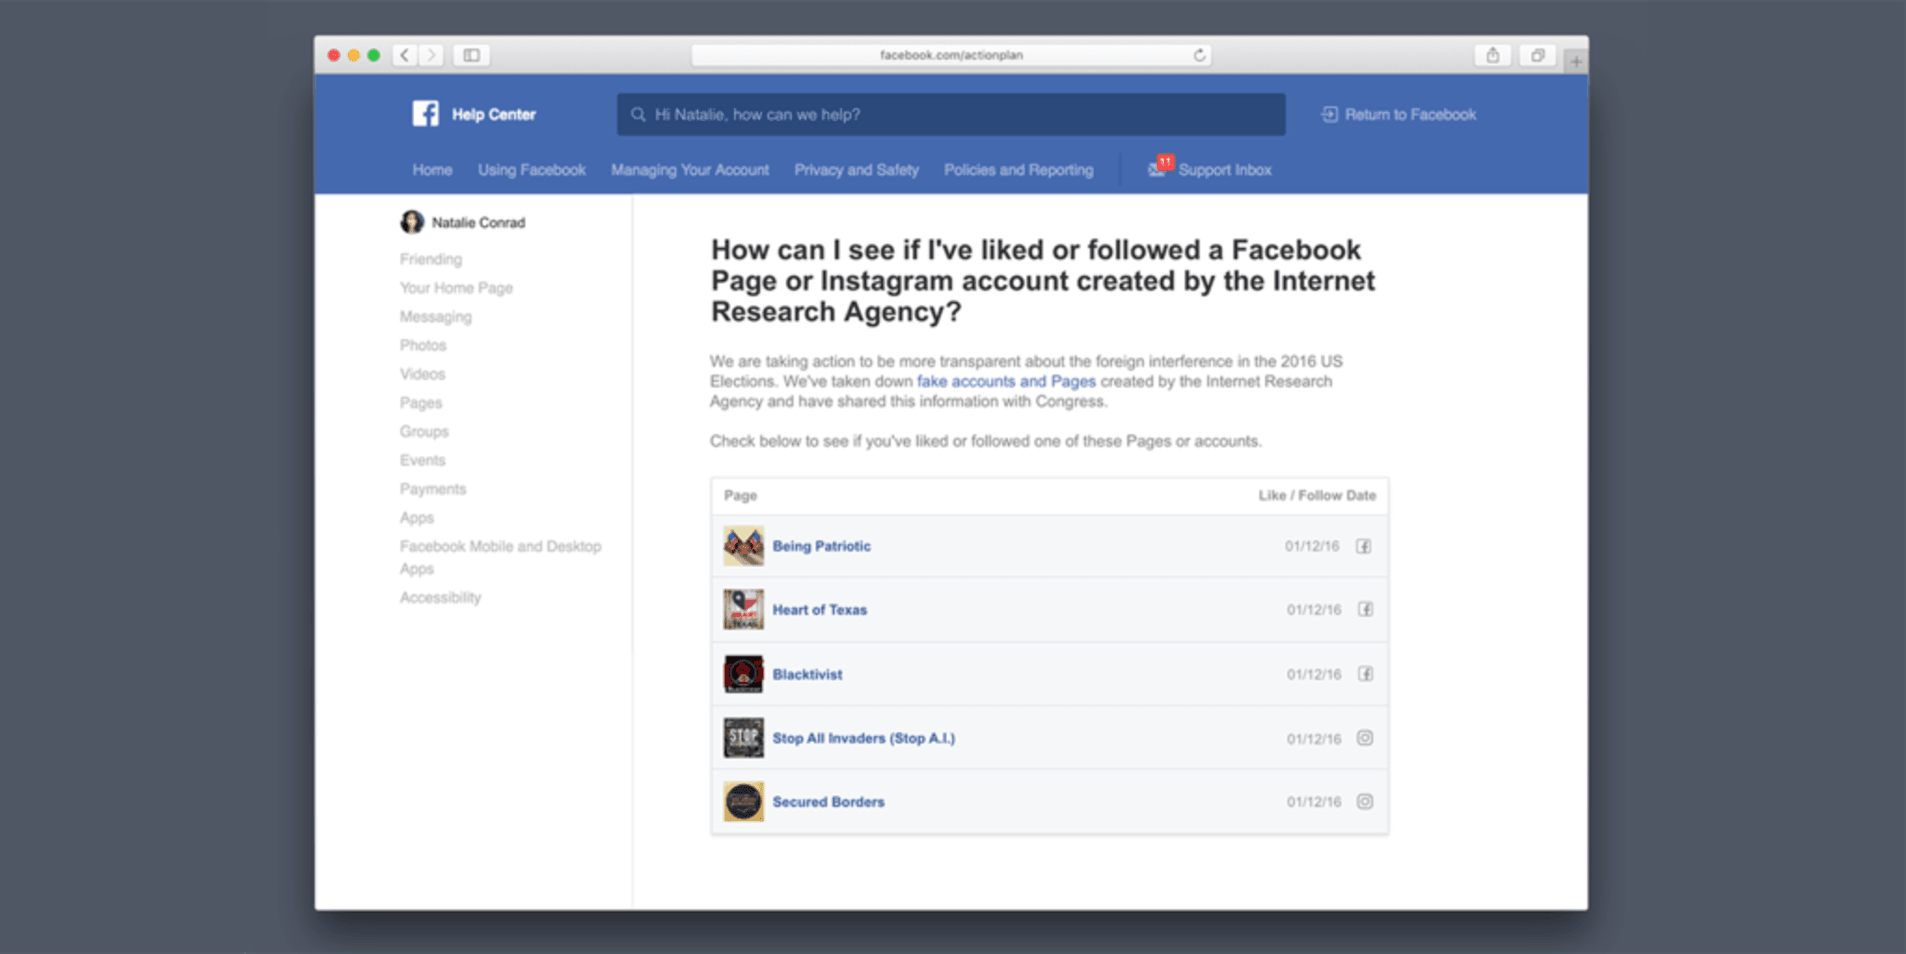Viewport: 1906px width, 954px height.
Task: Reload the page using the refresh icon
Action: (x=1198, y=55)
